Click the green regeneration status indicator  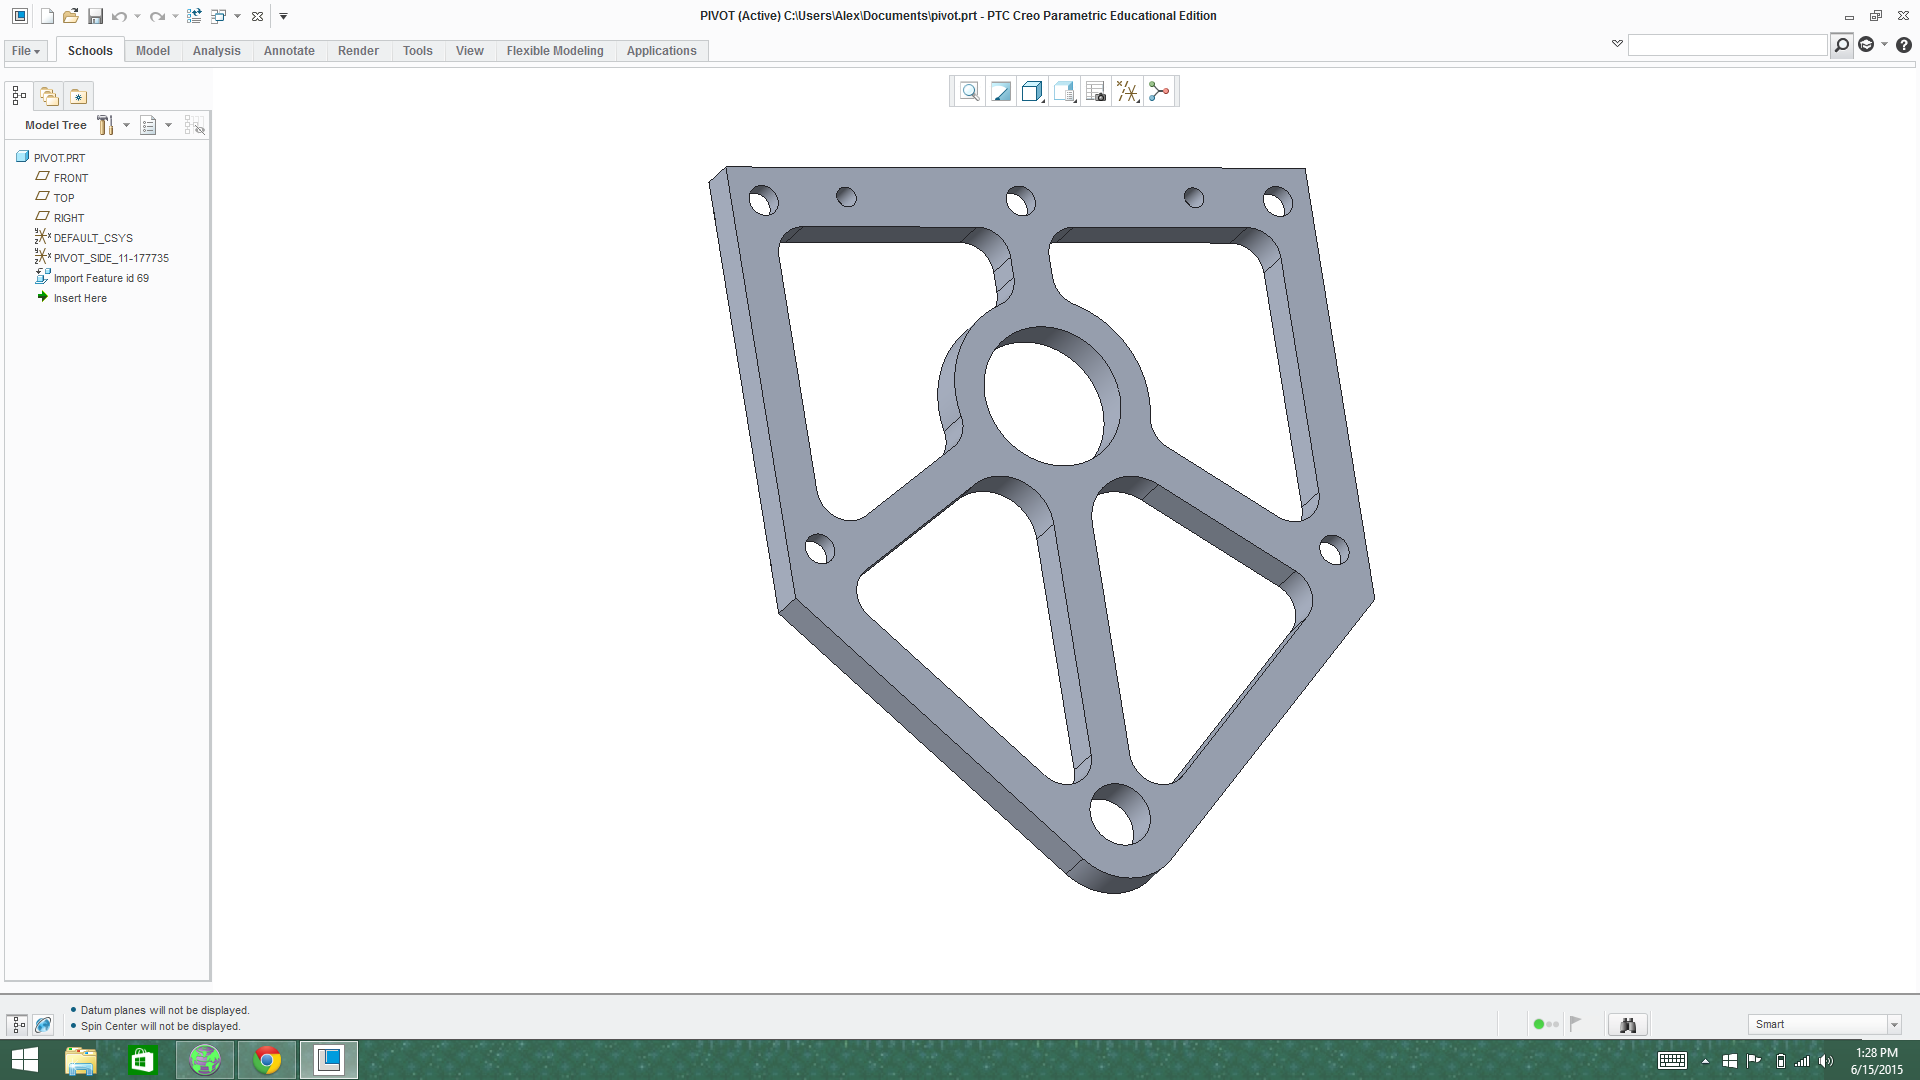coord(1539,1024)
